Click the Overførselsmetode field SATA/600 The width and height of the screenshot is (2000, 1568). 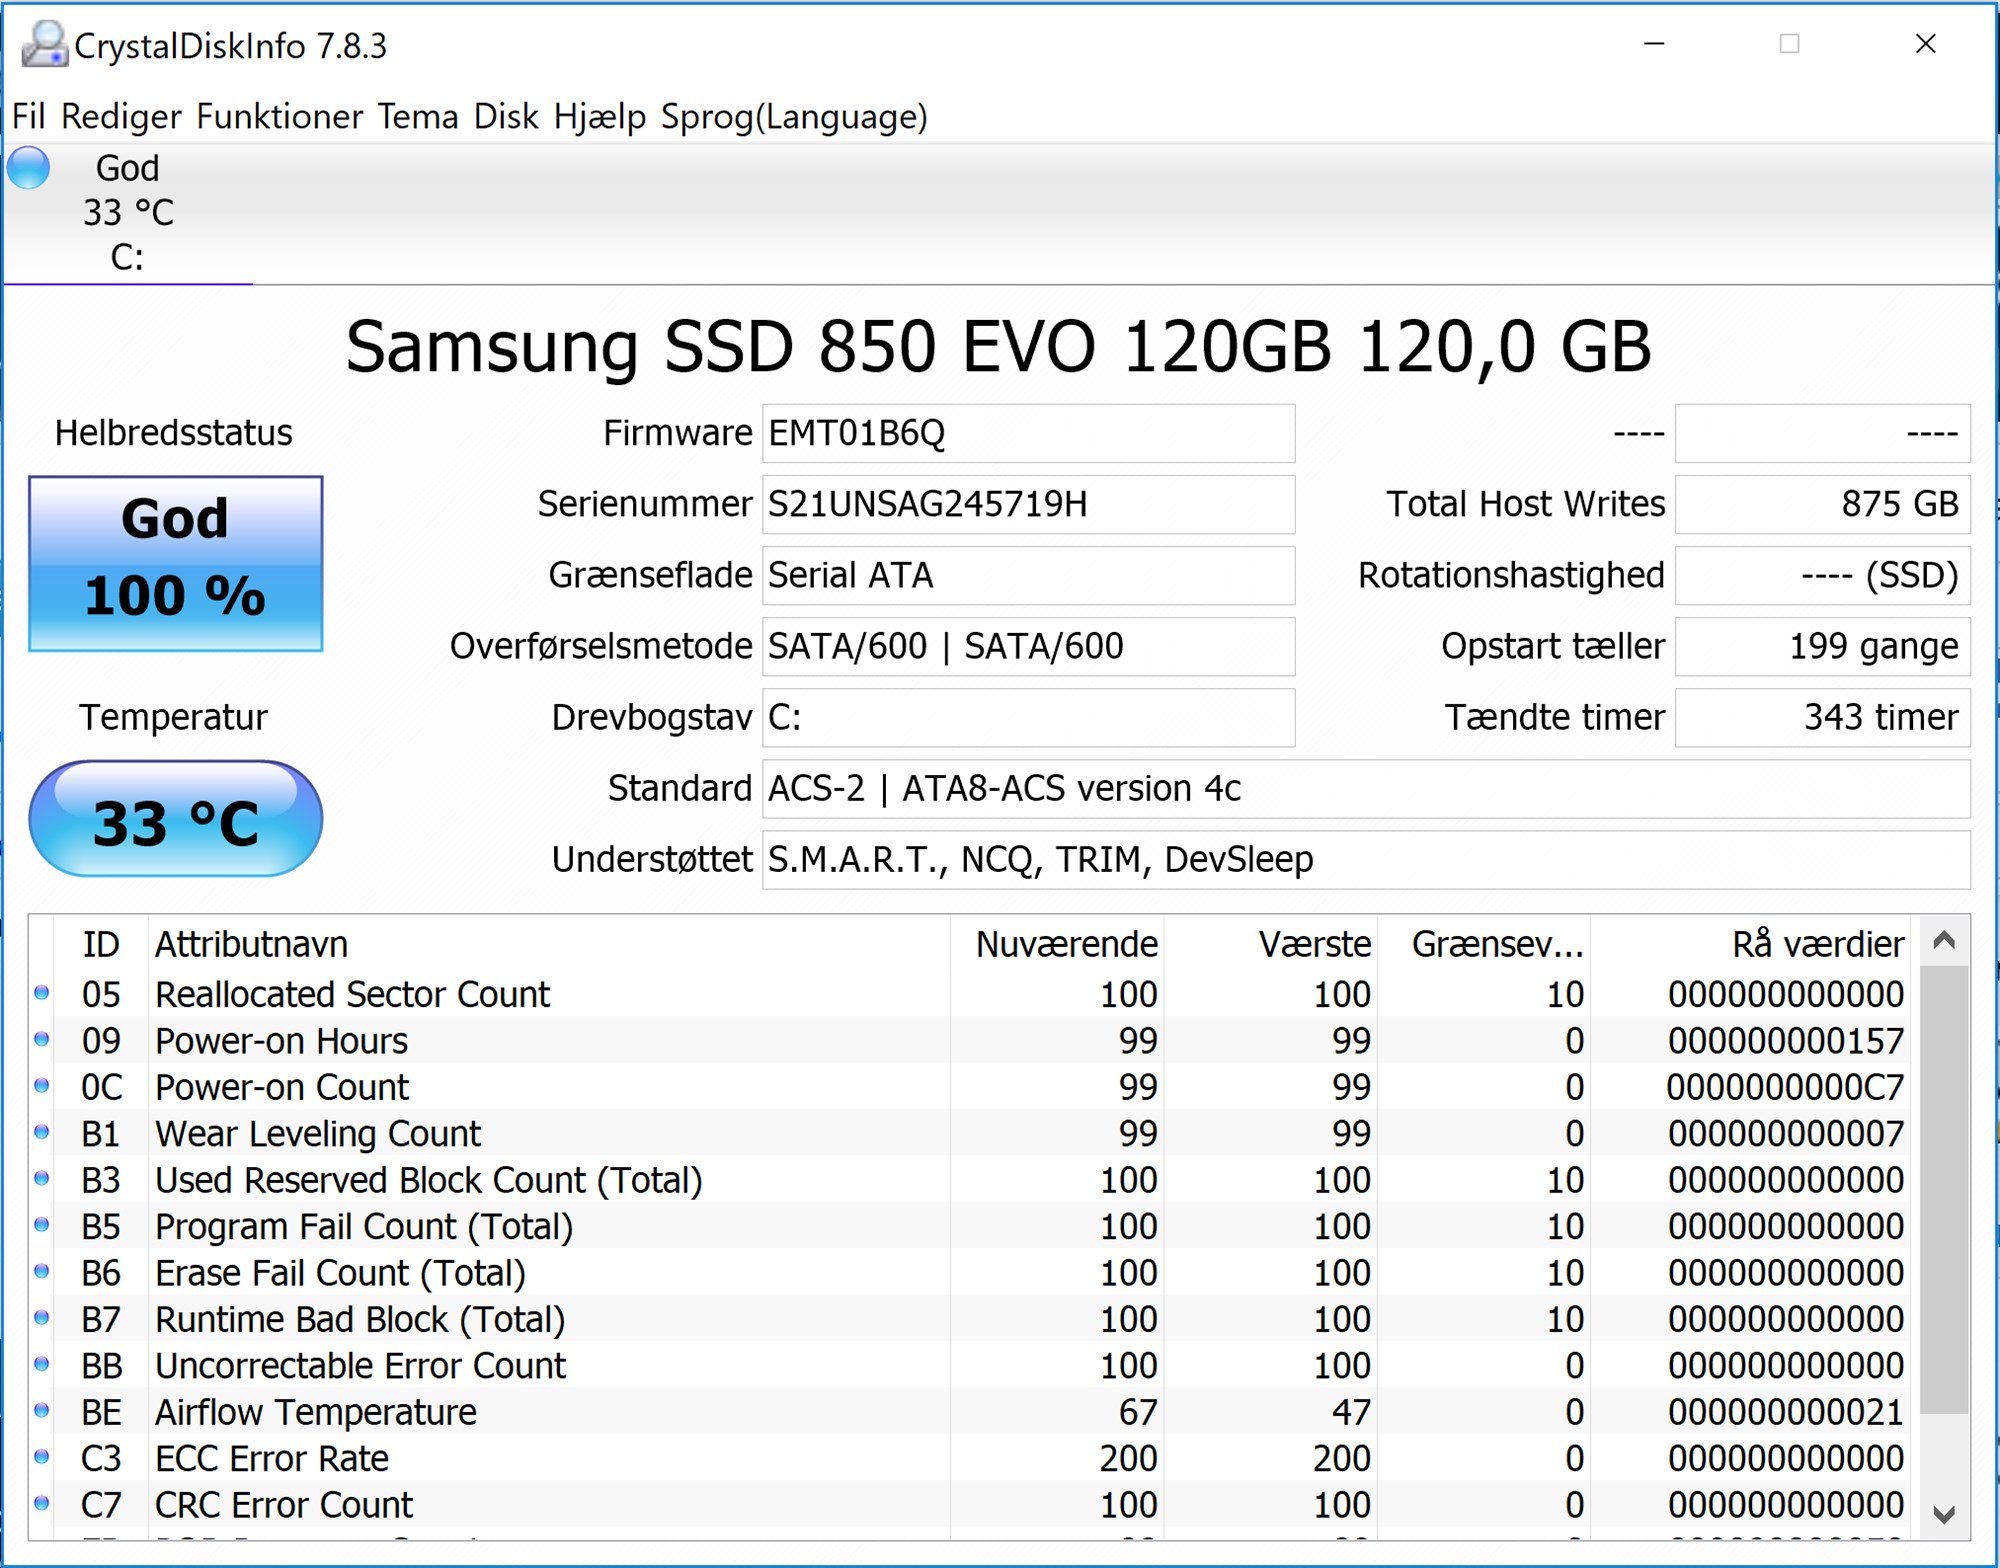(x=1029, y=647)
